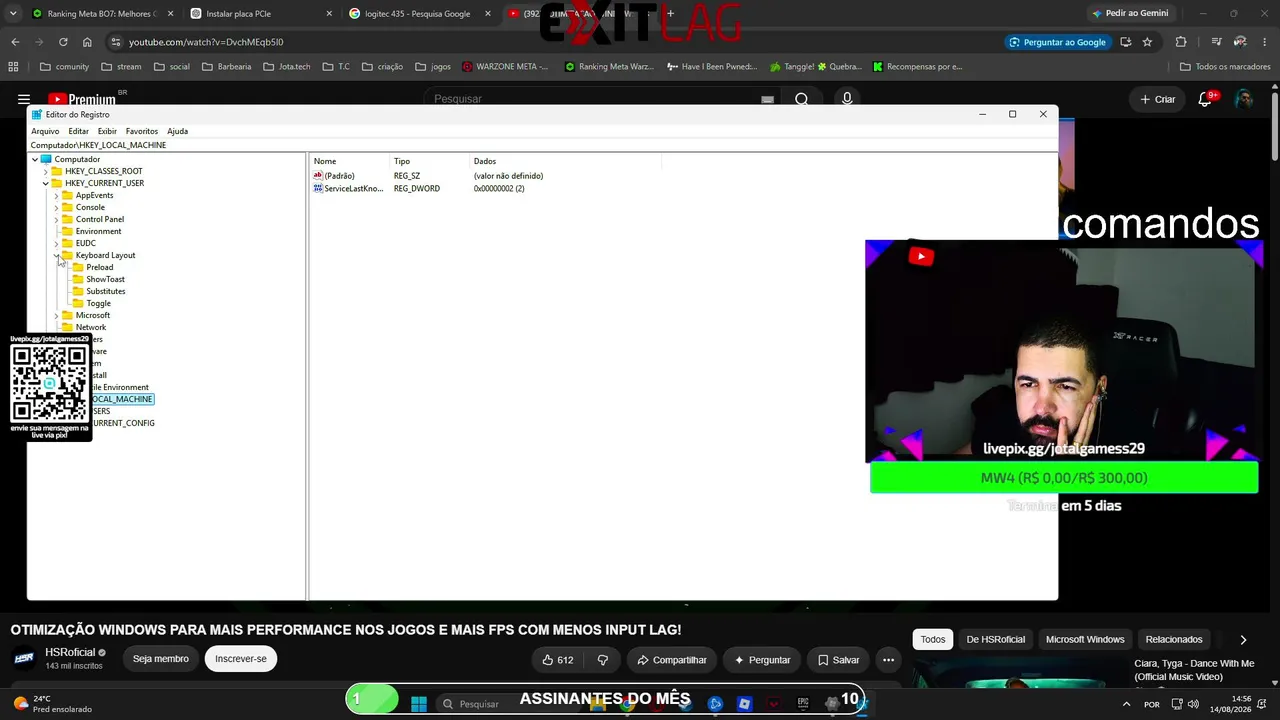Image resolution: width=1280 pixels, height=720 pixels.
Task: Click Perguntar ao Google button
Action: click(x=1057, y=42)
